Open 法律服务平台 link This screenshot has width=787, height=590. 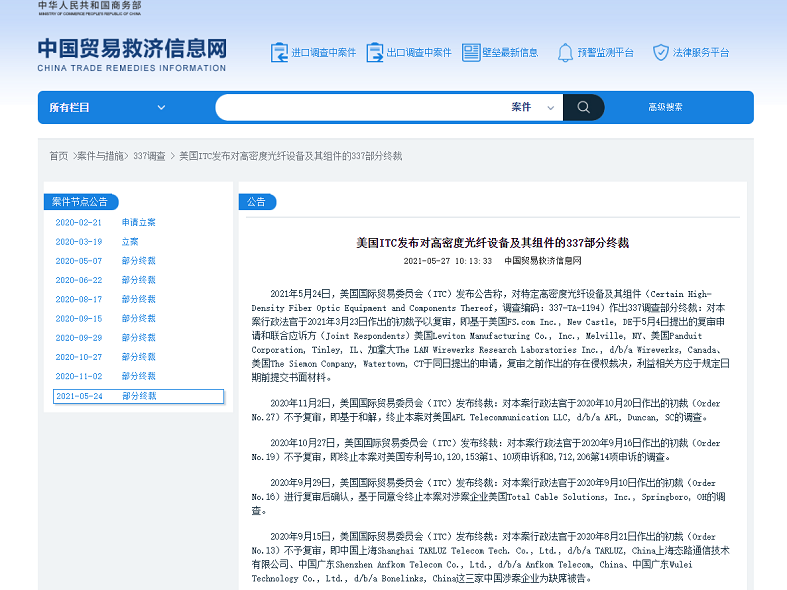point(701,53)
